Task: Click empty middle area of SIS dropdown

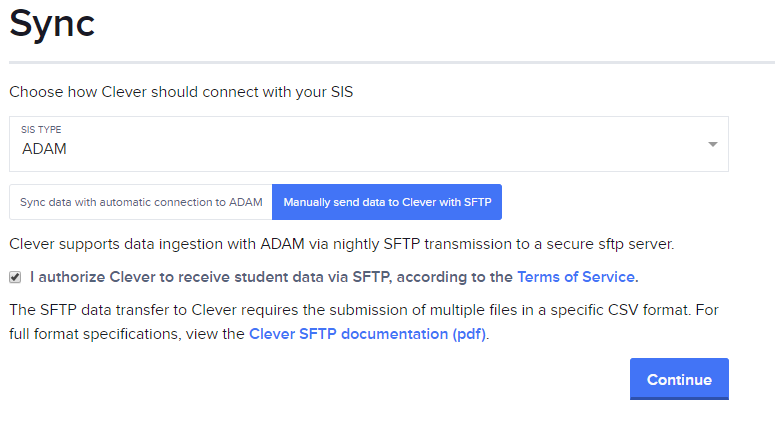Action: (400, 144)
